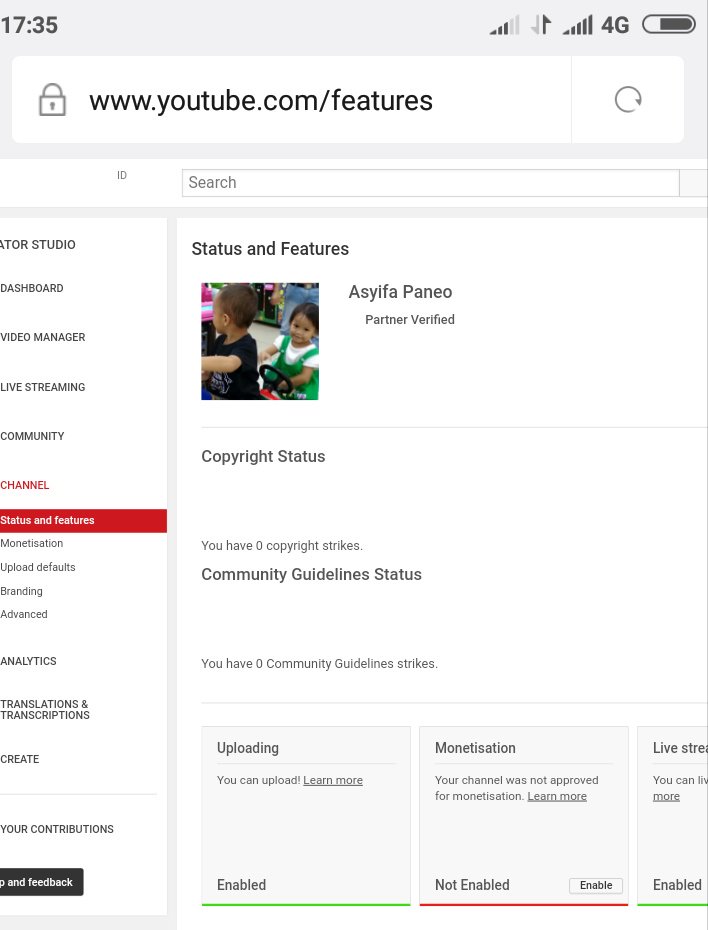This screenshot has width=708, height=930.
Task: Click the Partner Verified status text
Action: click(410, 320)
